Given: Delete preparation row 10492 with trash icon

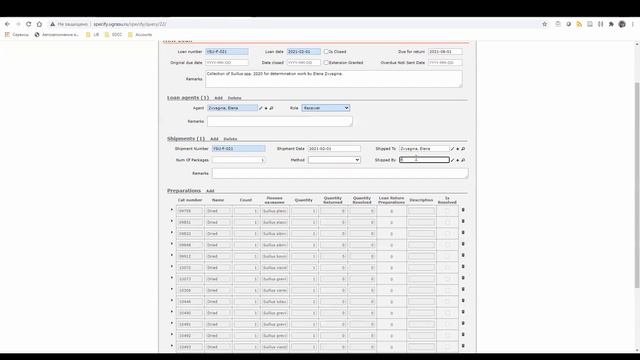Looking at the screenshot, I should (463, 334).
